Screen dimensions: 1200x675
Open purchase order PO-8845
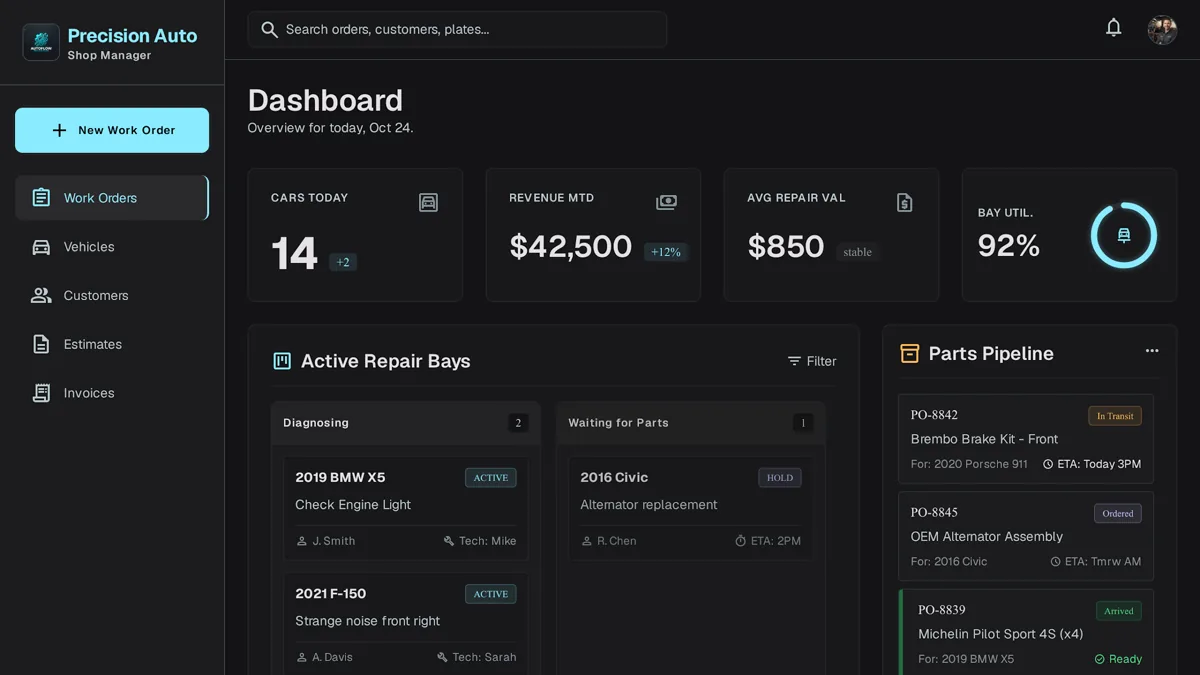coord(1026,536)
